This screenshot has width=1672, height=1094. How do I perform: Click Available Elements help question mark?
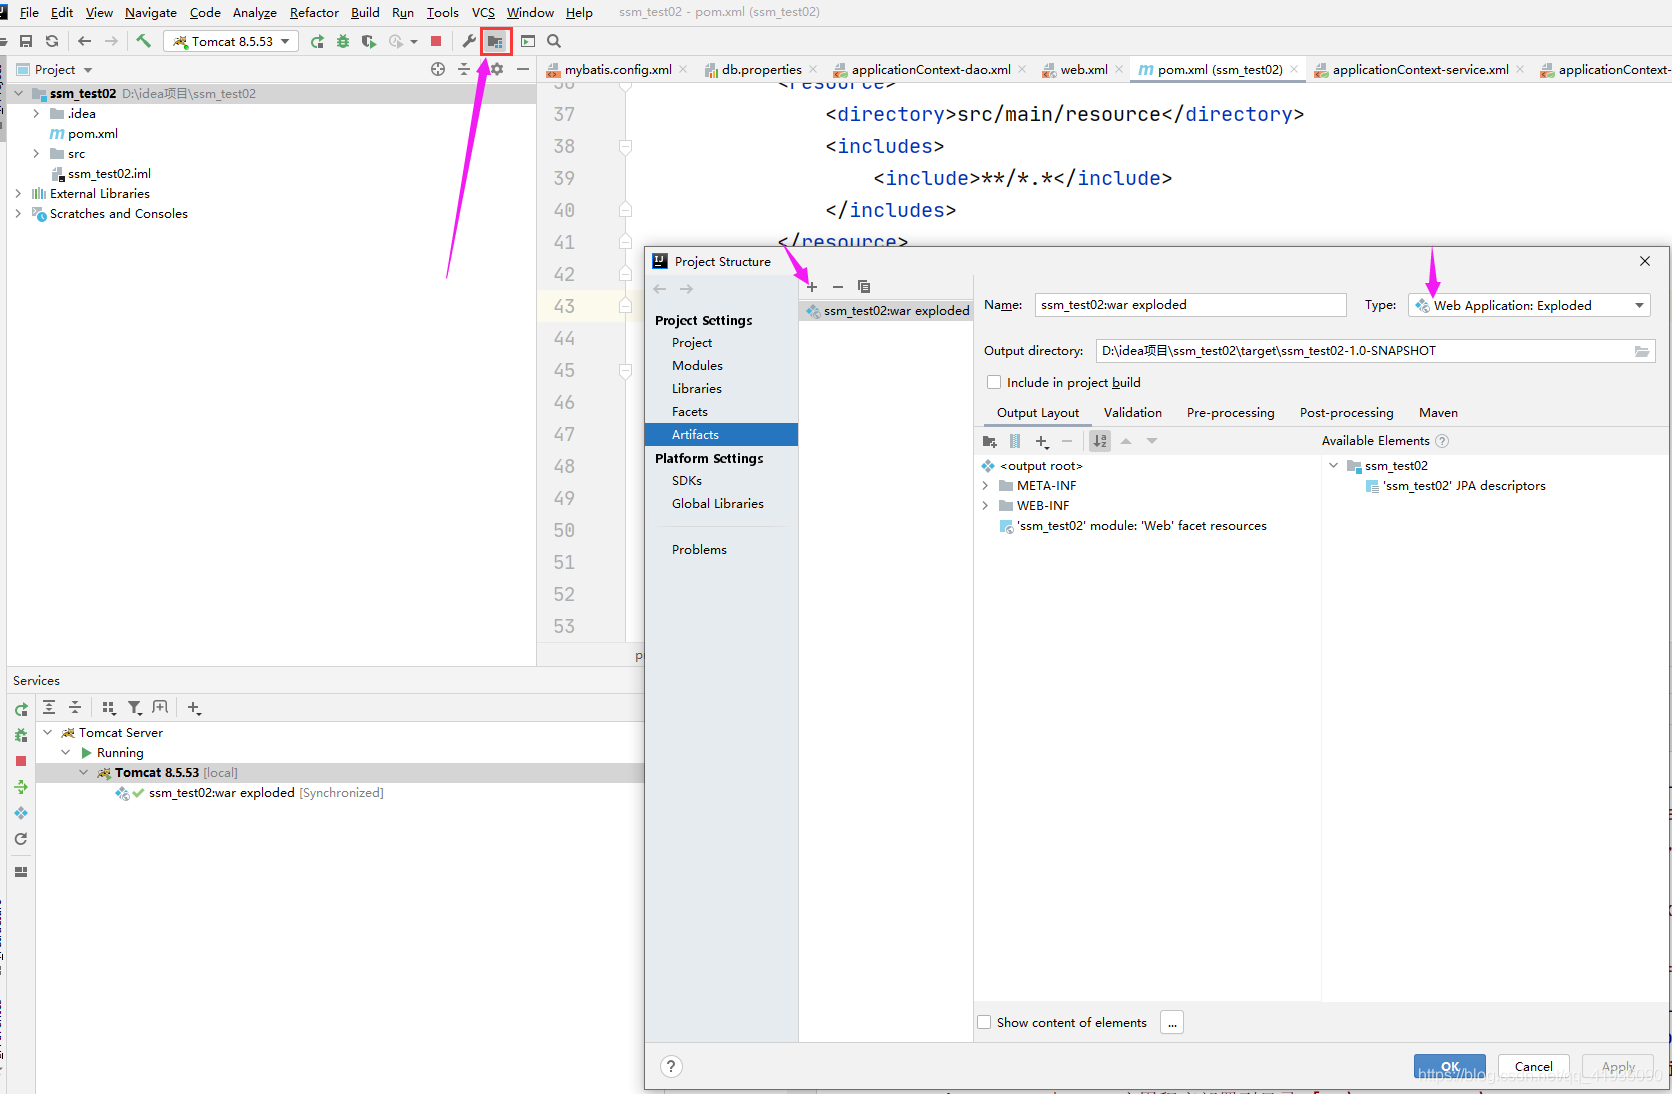point(1442,441)
